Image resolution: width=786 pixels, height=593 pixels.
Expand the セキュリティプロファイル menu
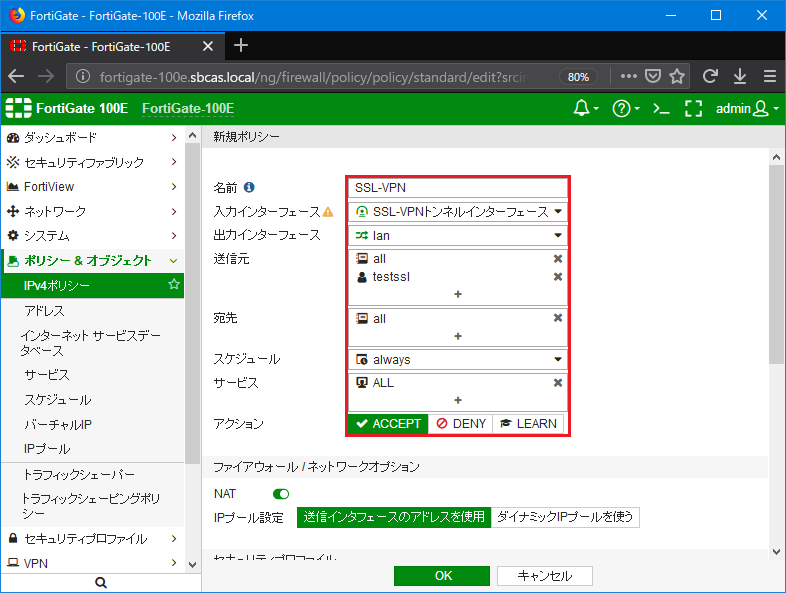tap(92, 539)
